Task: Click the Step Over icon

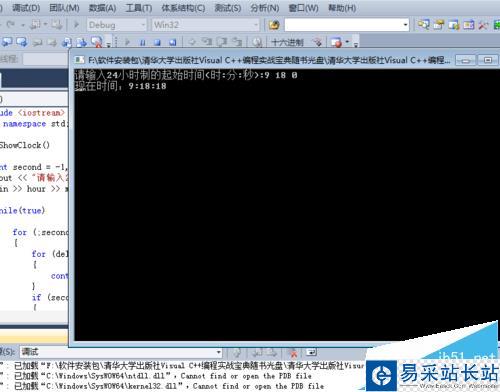Action: tap(222, 42)
